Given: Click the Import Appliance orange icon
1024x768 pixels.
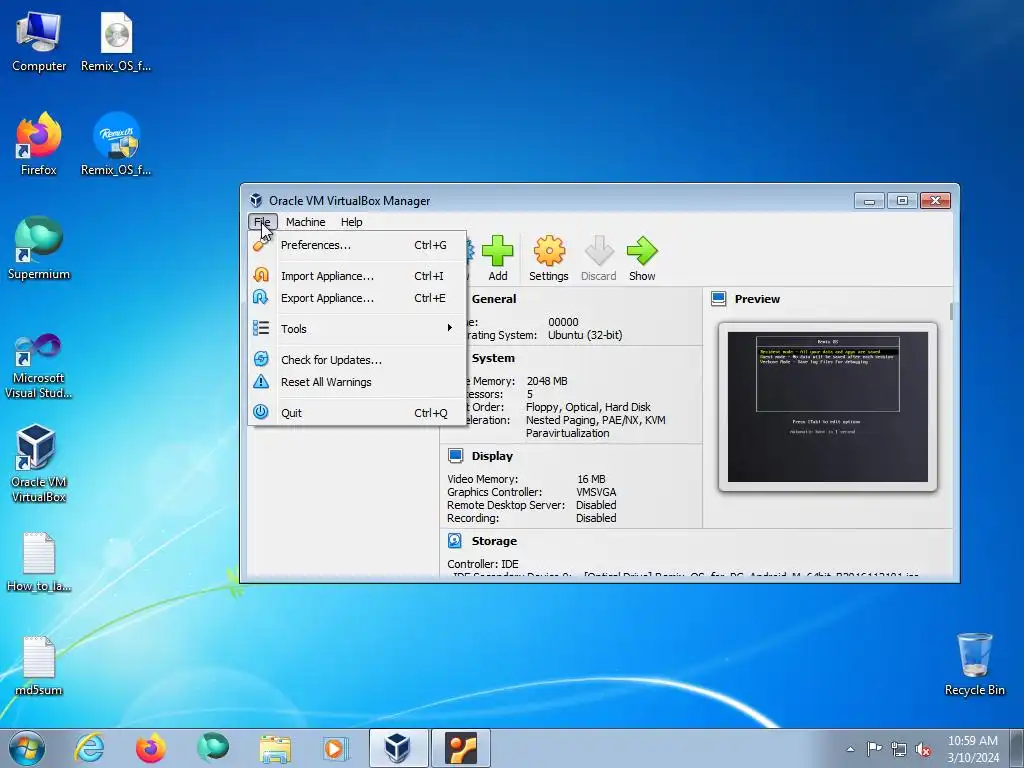Looking at the screenshot, I should pyautogui.click(x=261, y=275).
